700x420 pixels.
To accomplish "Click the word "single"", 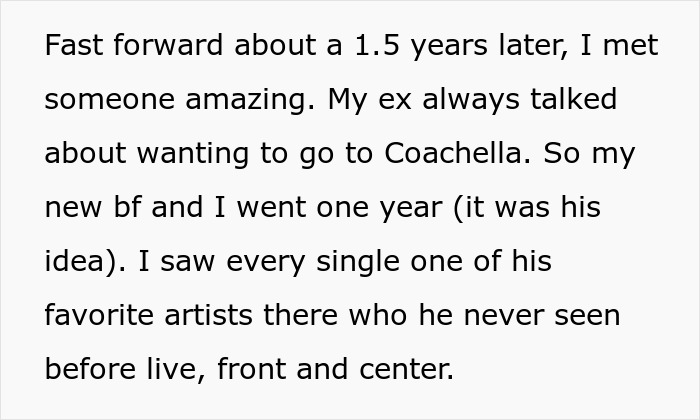I will (358, 262).
